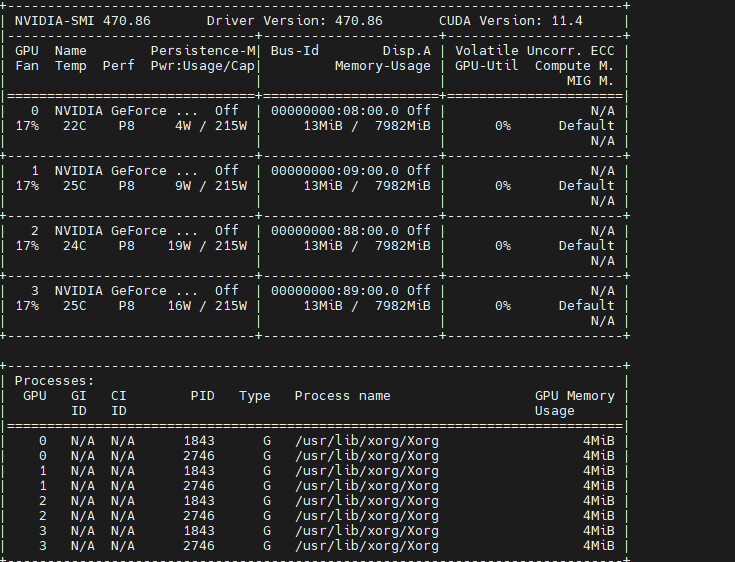
Task: Select the Driver Version: 470.86 text
Action: pos(294,21)
